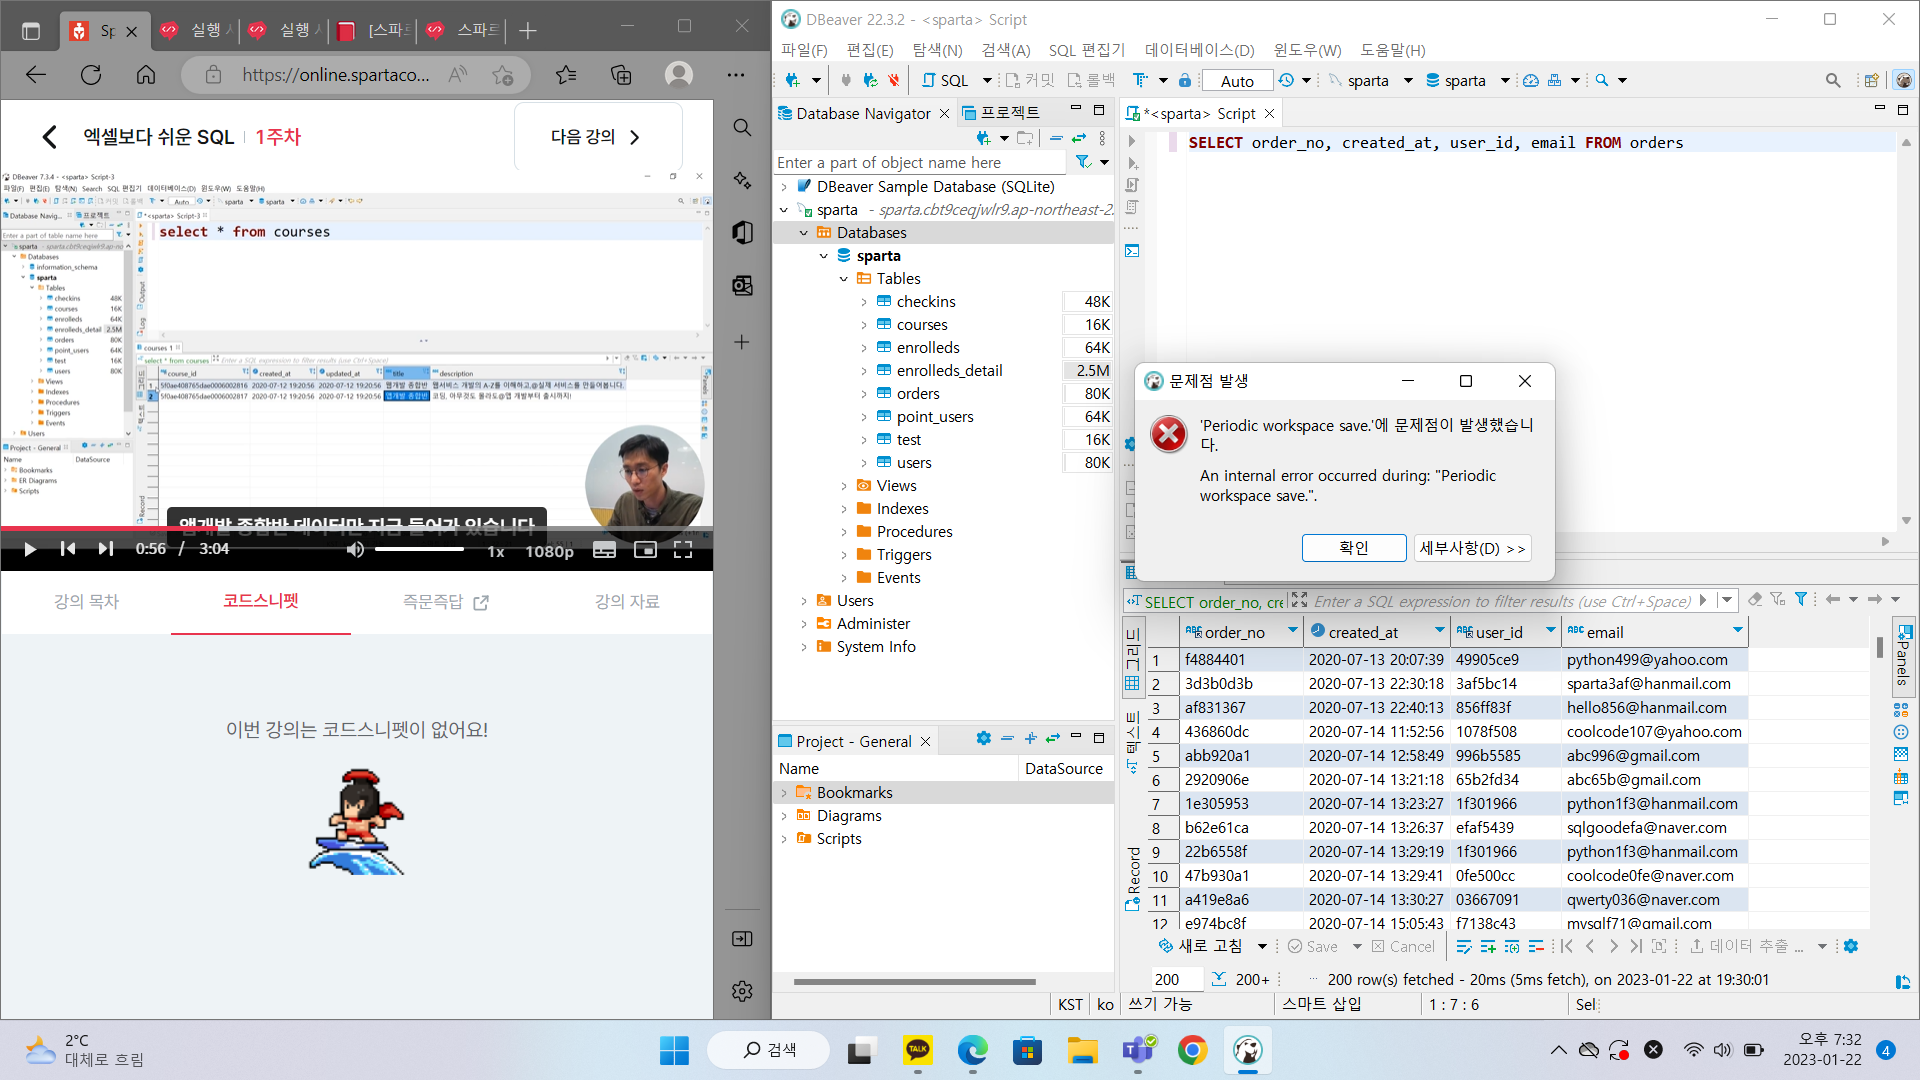1920x1080 pixels.
Task: Click the add row icon in results toolbar
Action: click(x=1488, y=946)
